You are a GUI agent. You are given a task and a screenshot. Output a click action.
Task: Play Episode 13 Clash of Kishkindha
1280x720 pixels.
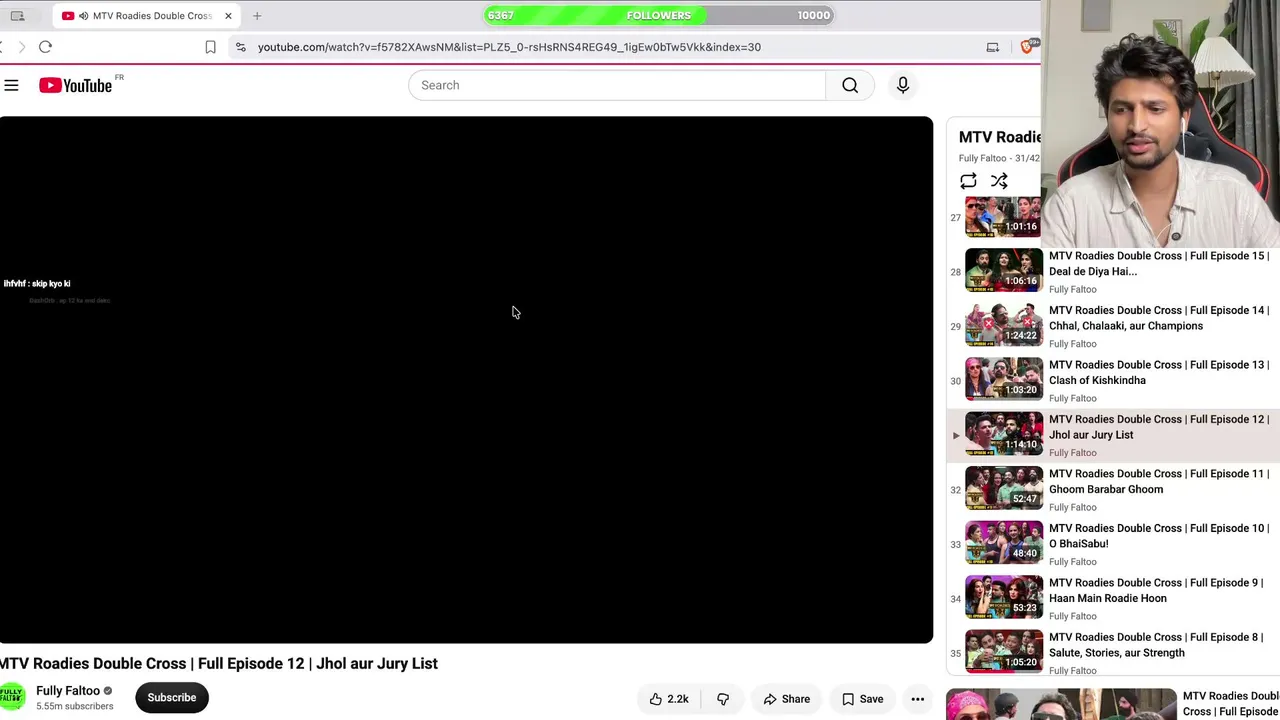pyautogui.click(x=1159, y=372)
